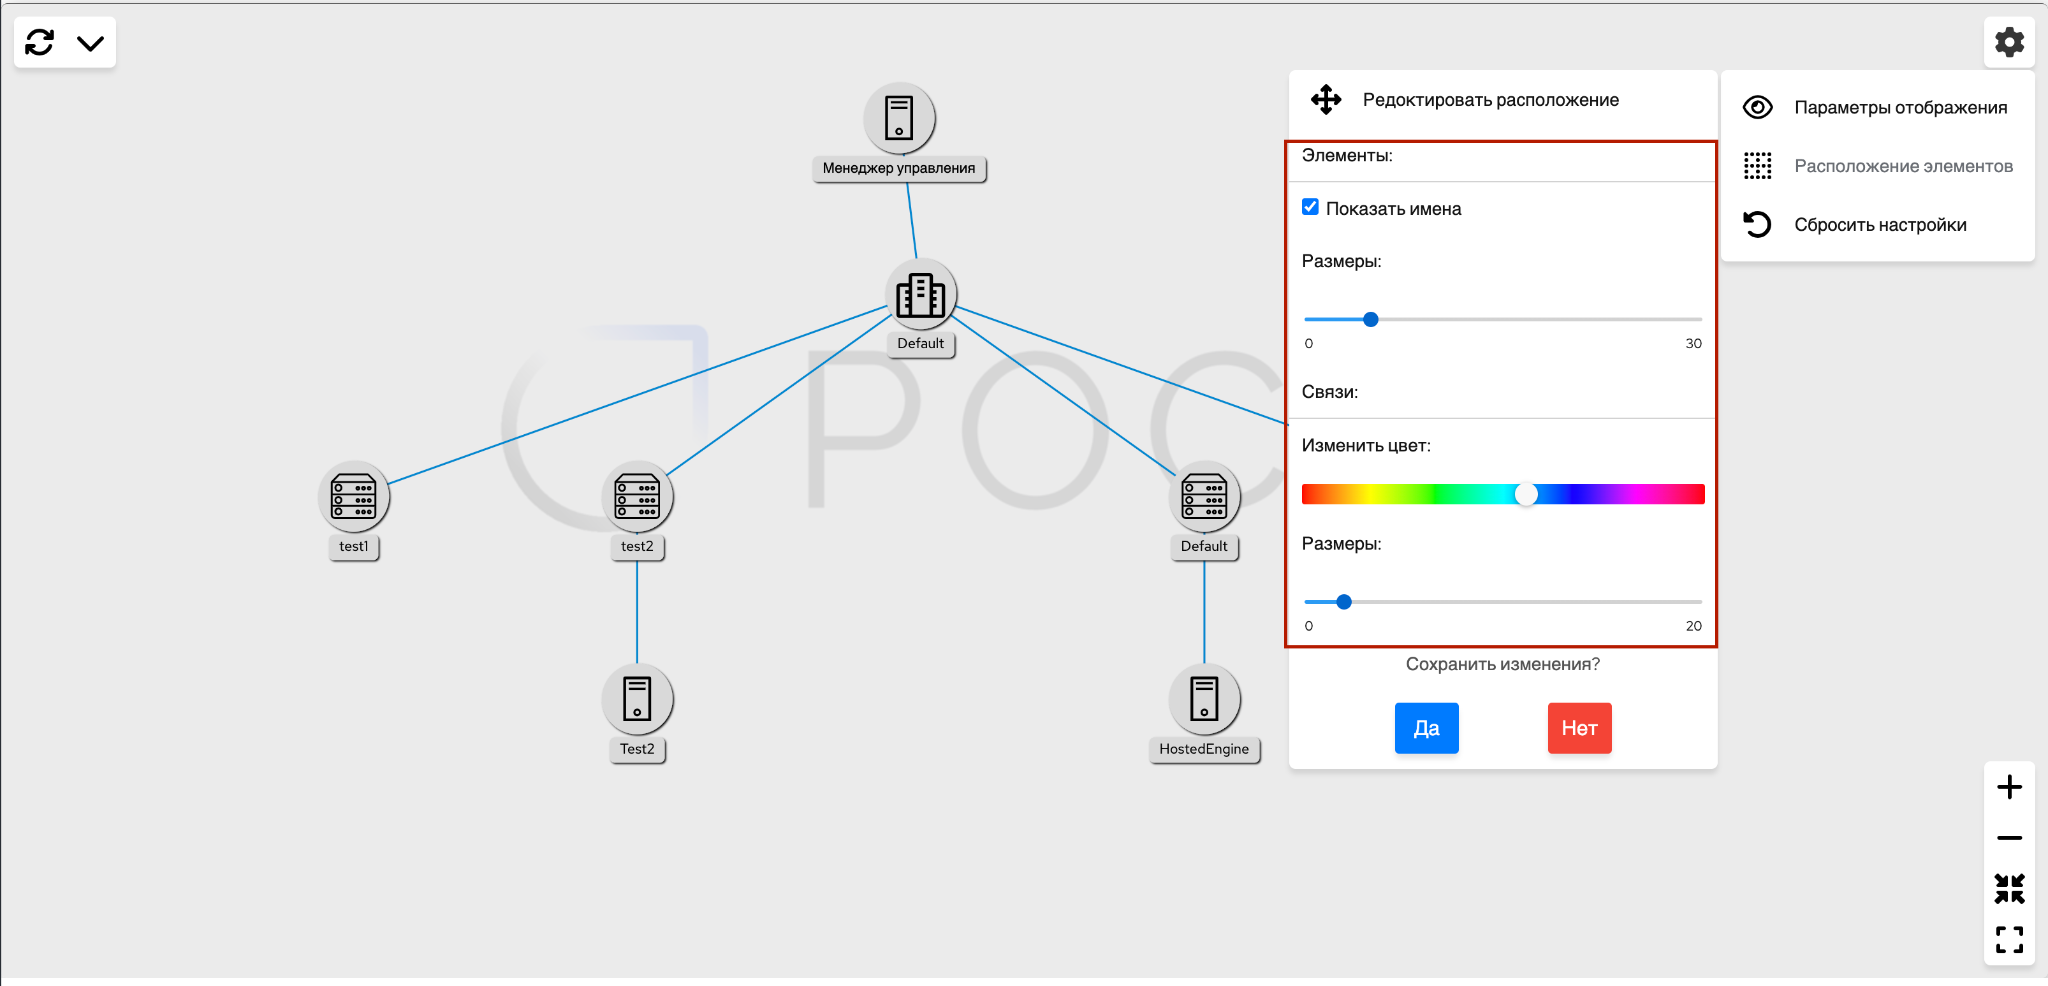Click Редактировать расположение option
The height and width of the screenshot is (986, 2048).
[x=1490, y=100]
